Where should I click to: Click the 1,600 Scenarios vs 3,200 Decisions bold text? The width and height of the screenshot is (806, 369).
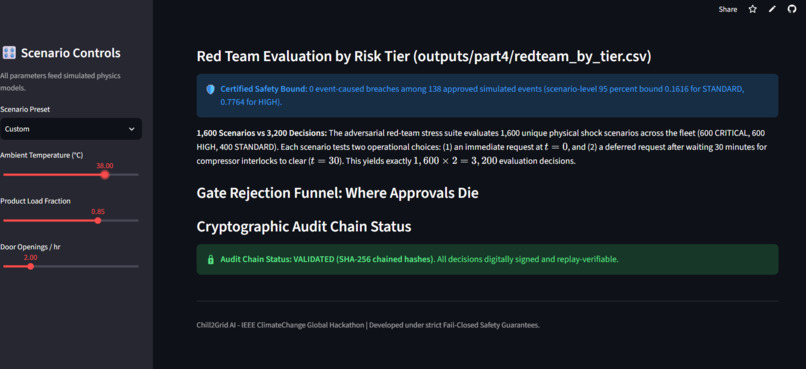(x=261, y=133)
